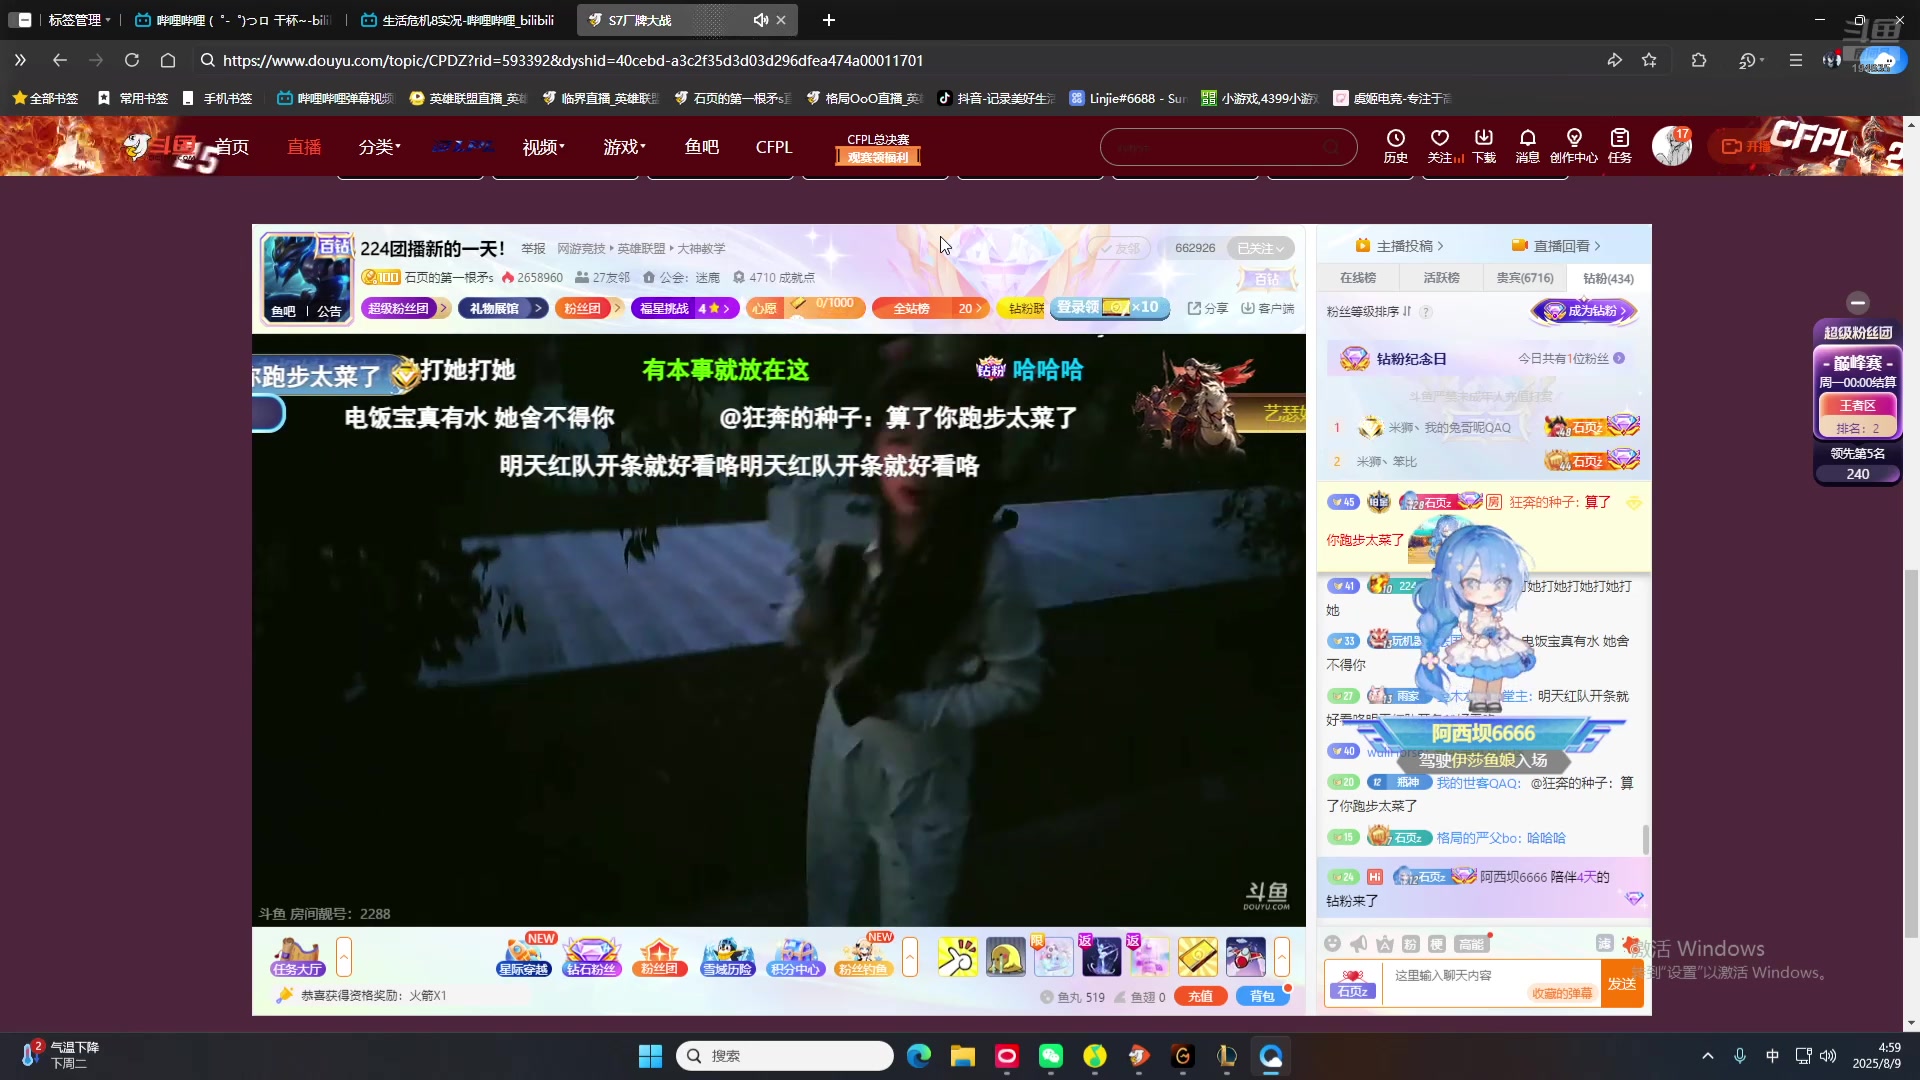Screen dimensions: 1920x1080
Task: Select the 钻粉(434) tab
Action: point(1608,278)
